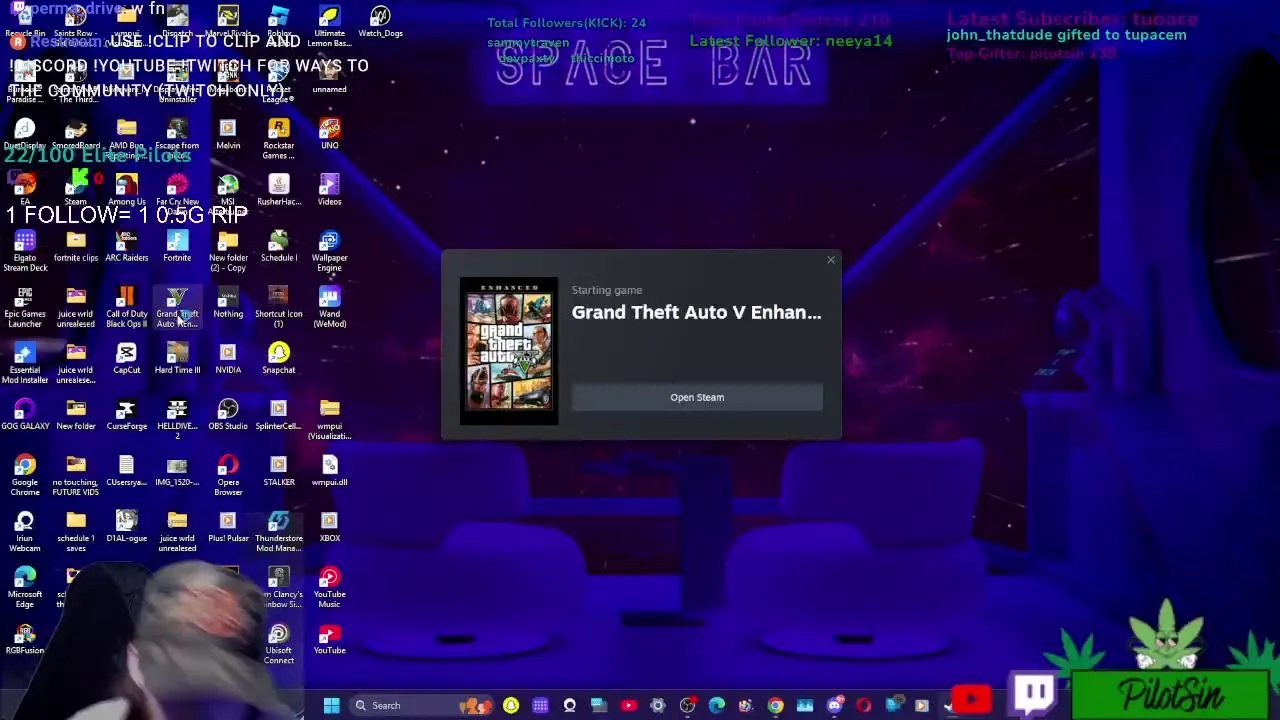Open Wand (WeMod) desktop icon
Screen dimensions: 1280x720
click(330, 306)
